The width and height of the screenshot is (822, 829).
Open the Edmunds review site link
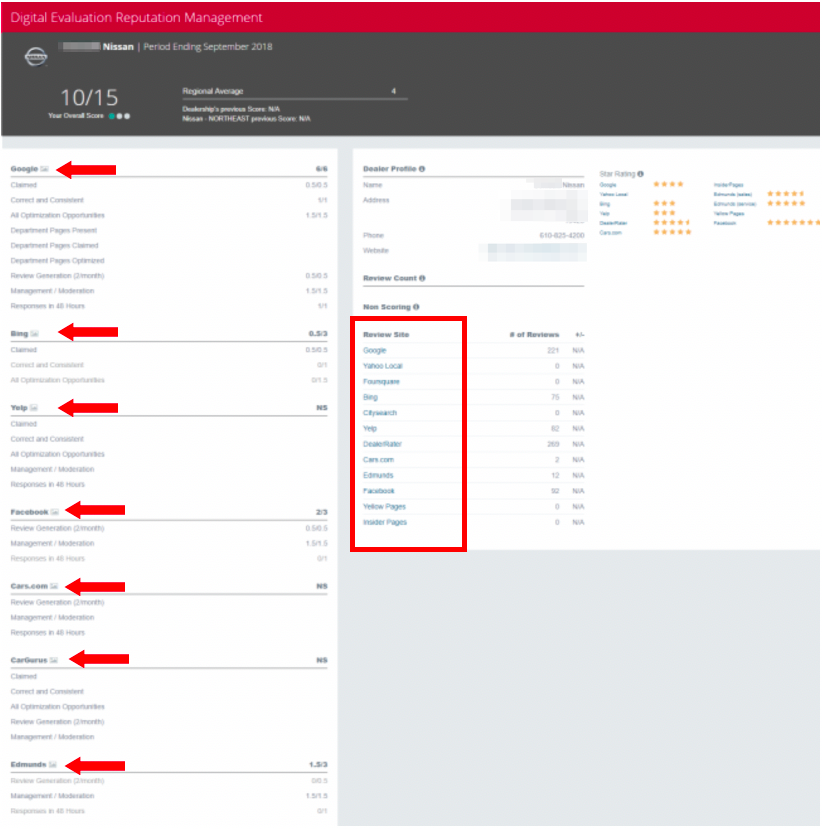pyautogui.click(x=378, y=475)
